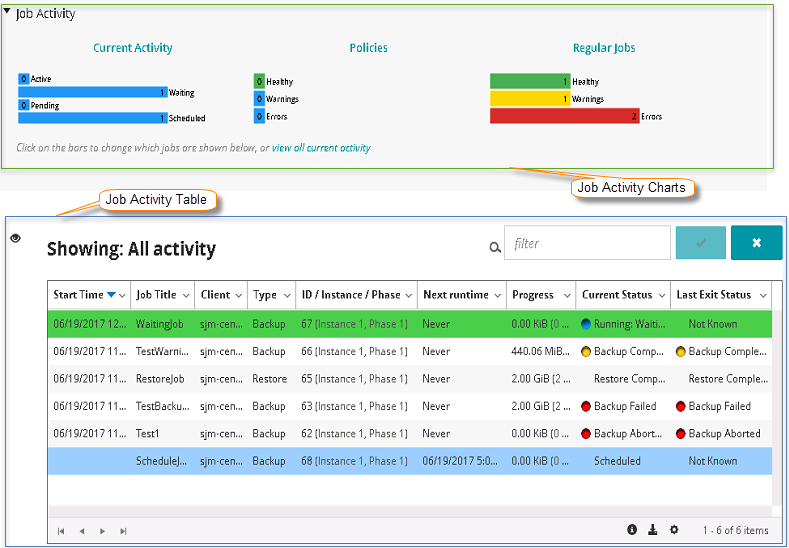Click red Backup Abort... icon in Current Status
This screenshot has height=548, width=789.
[586, 434]
